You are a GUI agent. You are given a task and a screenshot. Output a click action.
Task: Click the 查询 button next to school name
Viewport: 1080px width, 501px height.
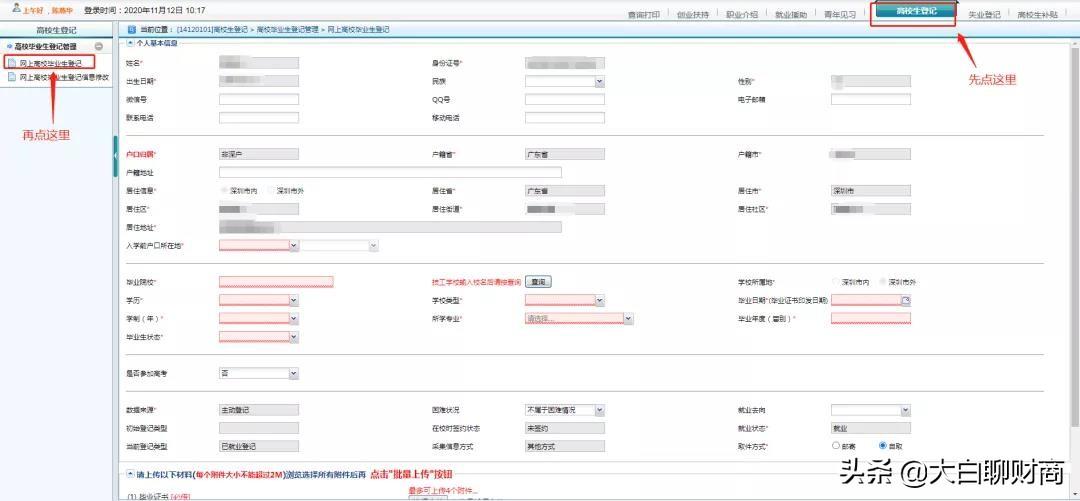pos(539,282)
